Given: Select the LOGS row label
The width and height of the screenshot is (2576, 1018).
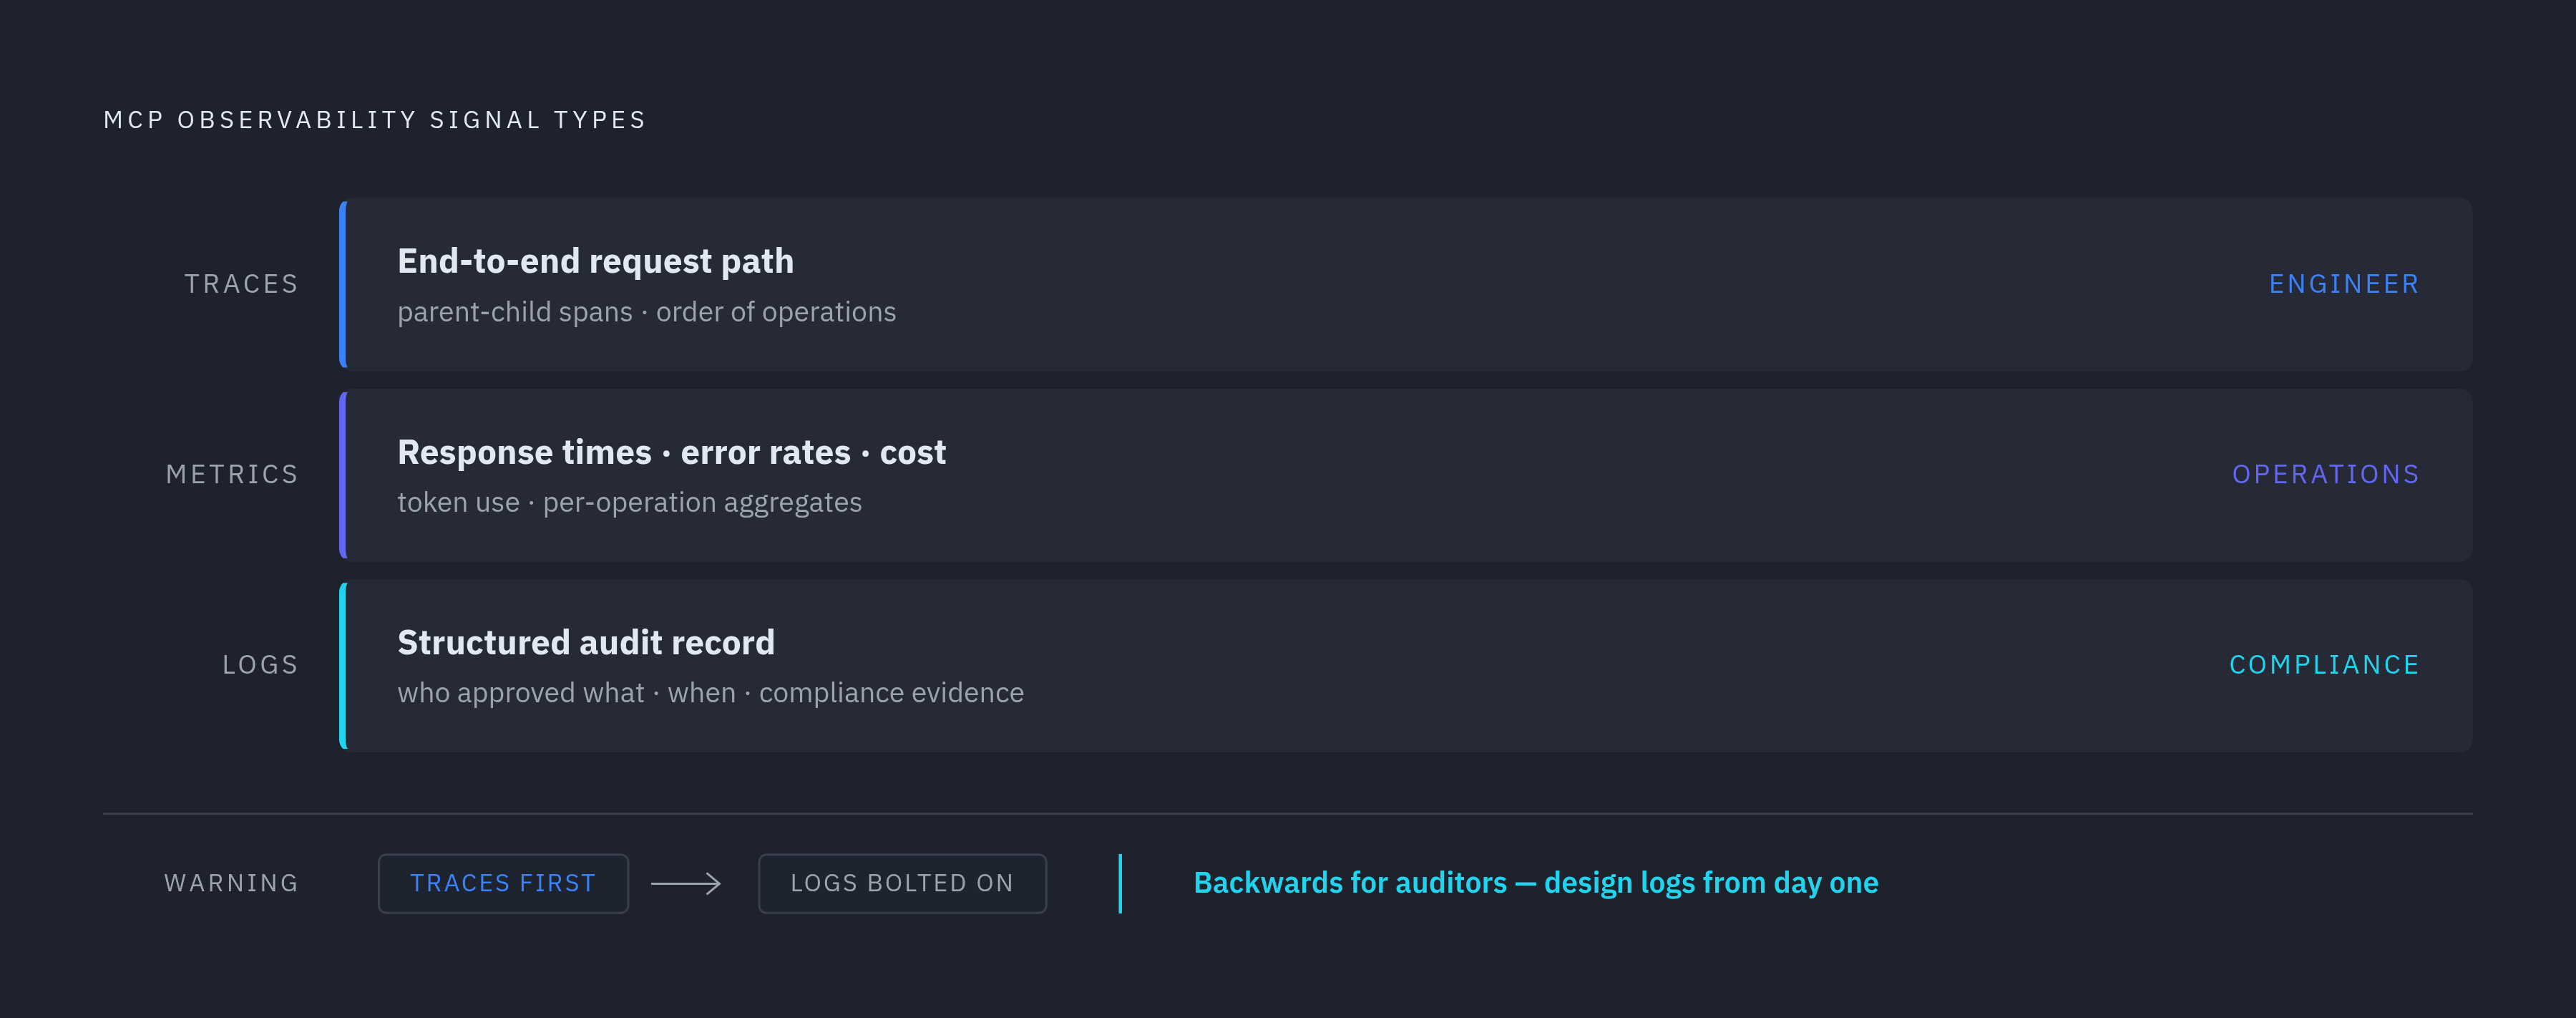Looking at the screenshot, I should 260,665.
